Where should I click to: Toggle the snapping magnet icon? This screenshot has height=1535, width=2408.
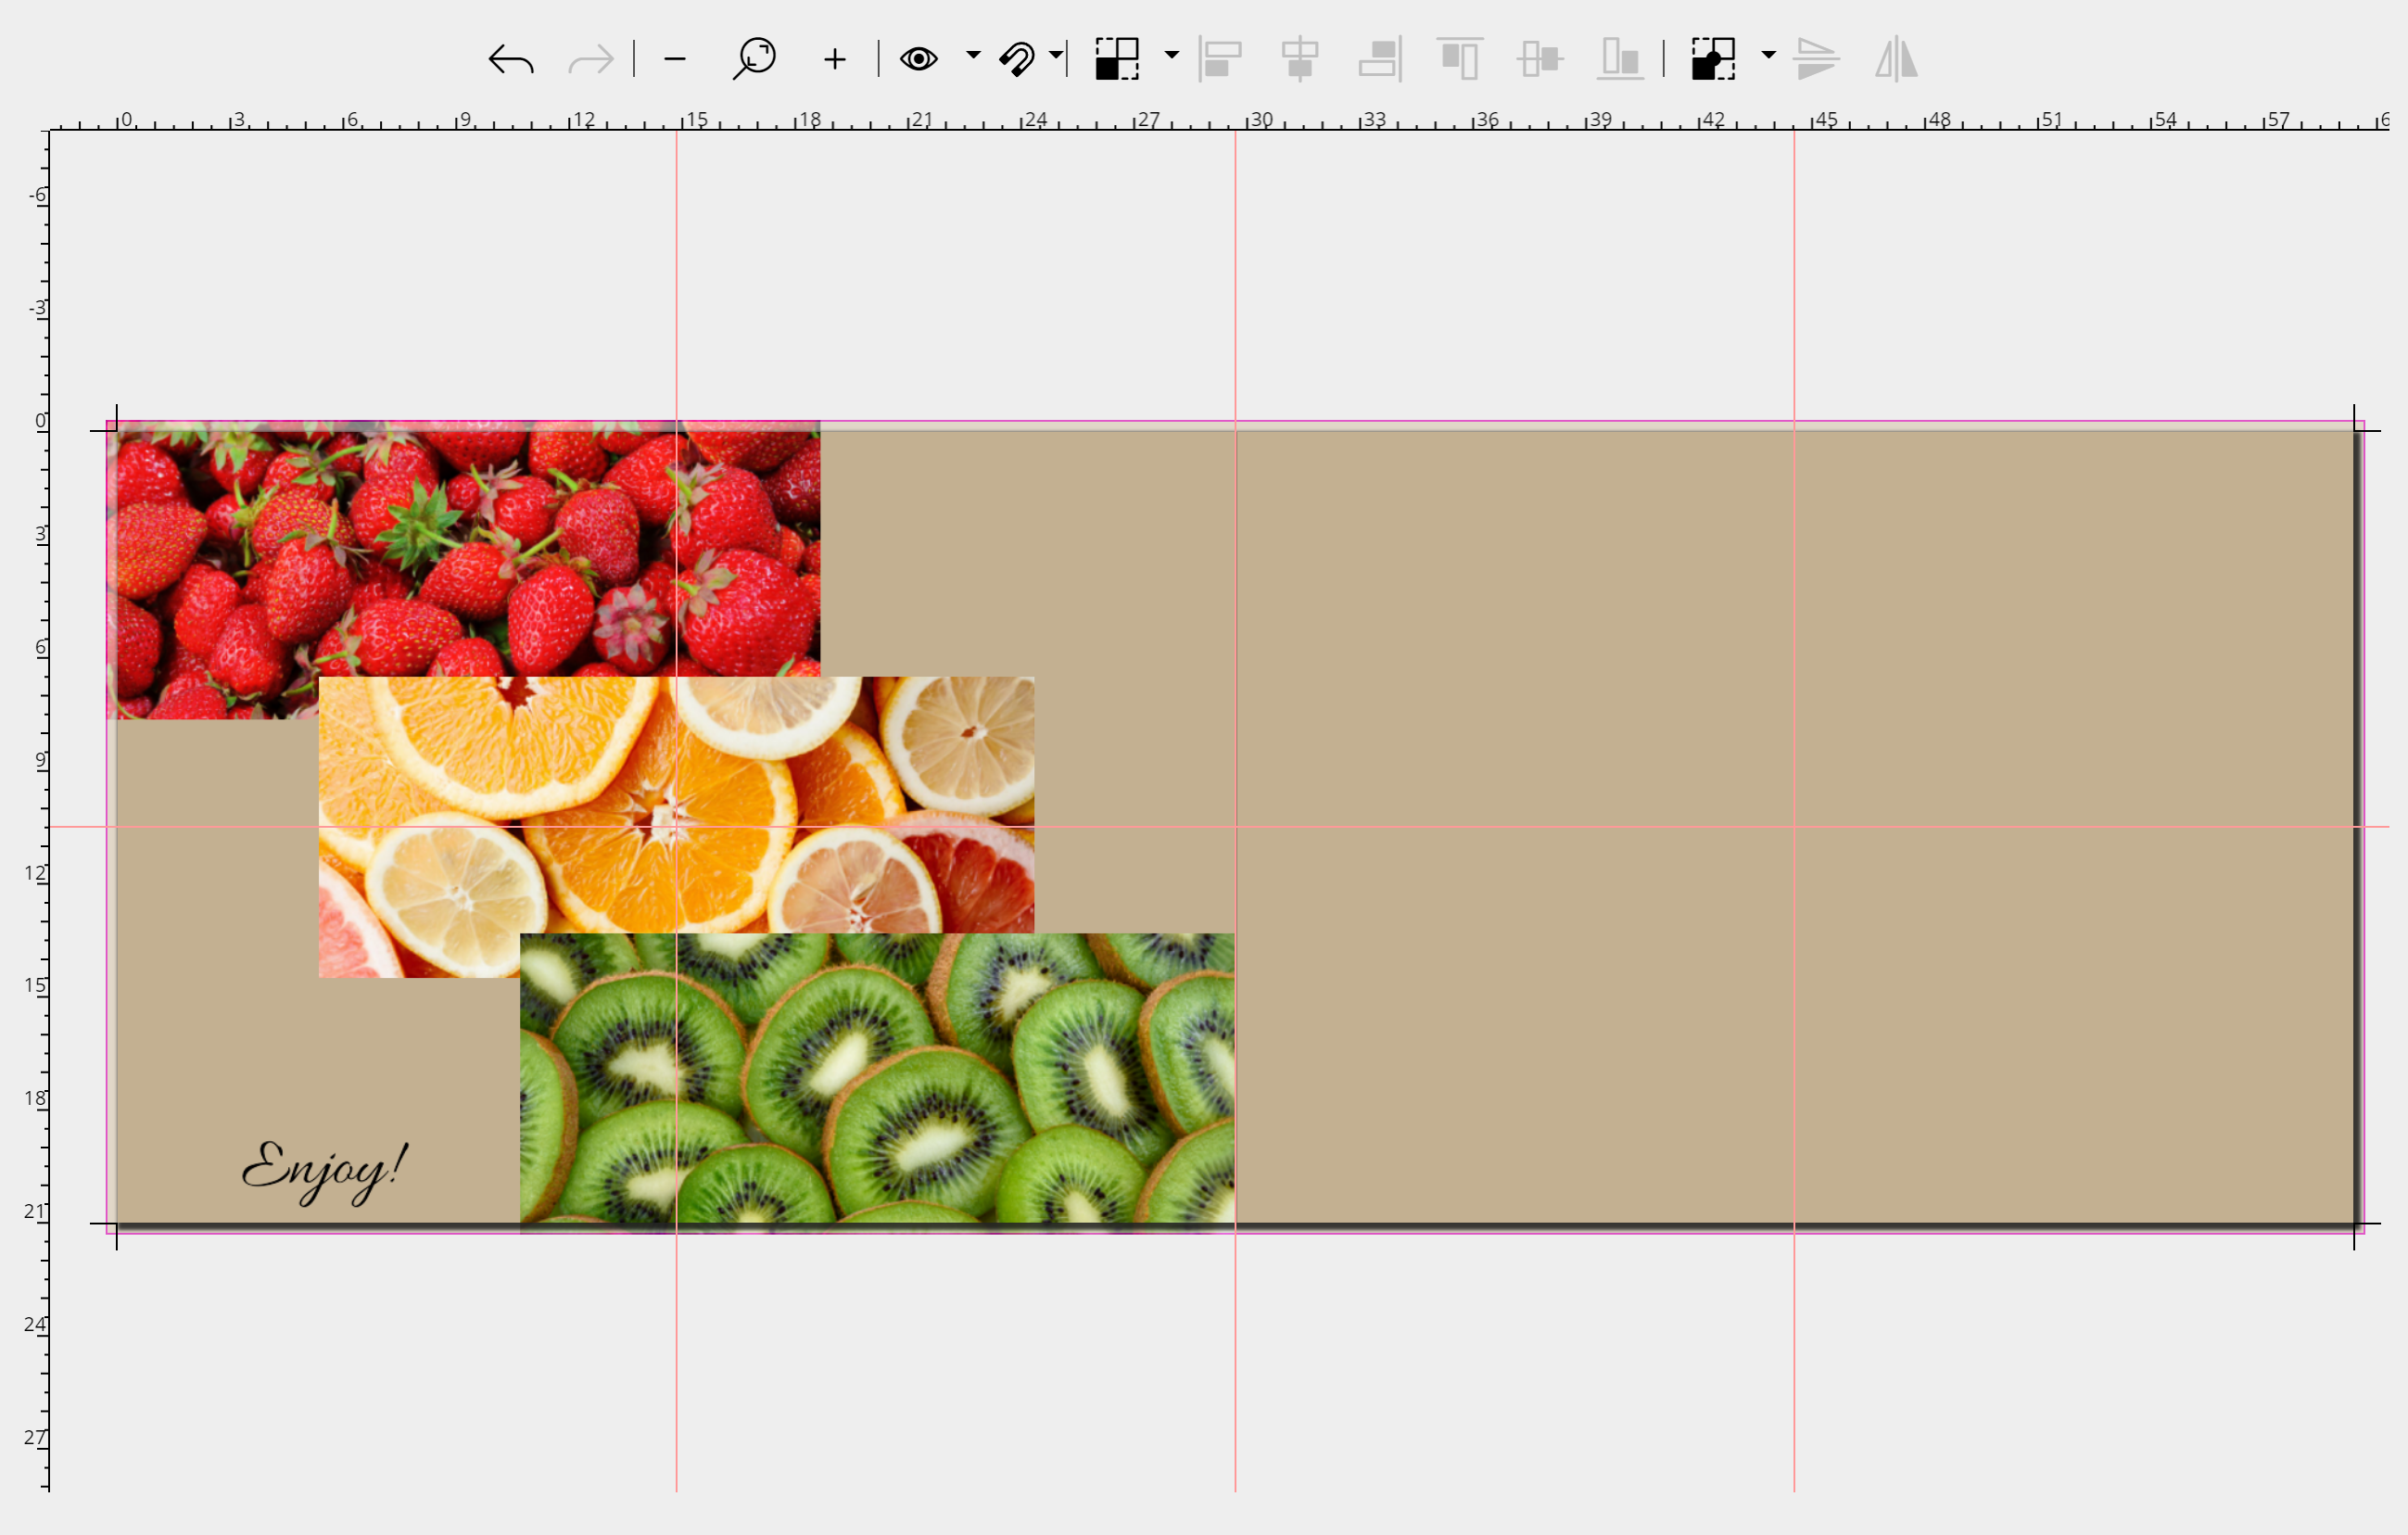tap(1018, 59)
